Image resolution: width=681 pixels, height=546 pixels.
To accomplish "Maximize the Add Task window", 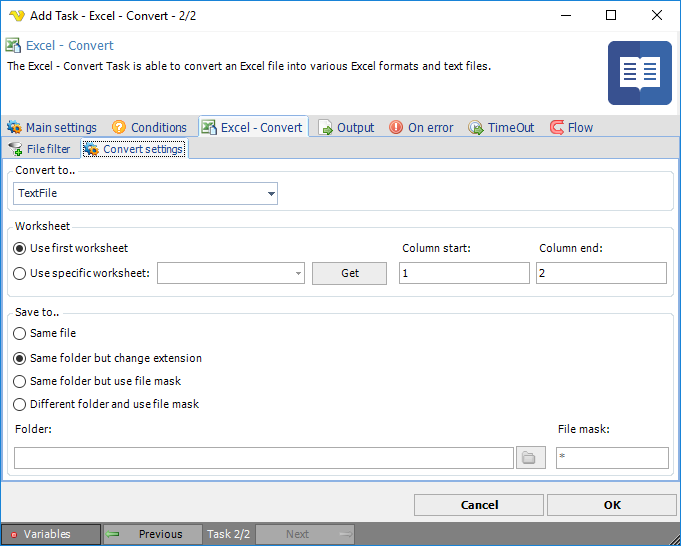I will (x=611, y=16).
